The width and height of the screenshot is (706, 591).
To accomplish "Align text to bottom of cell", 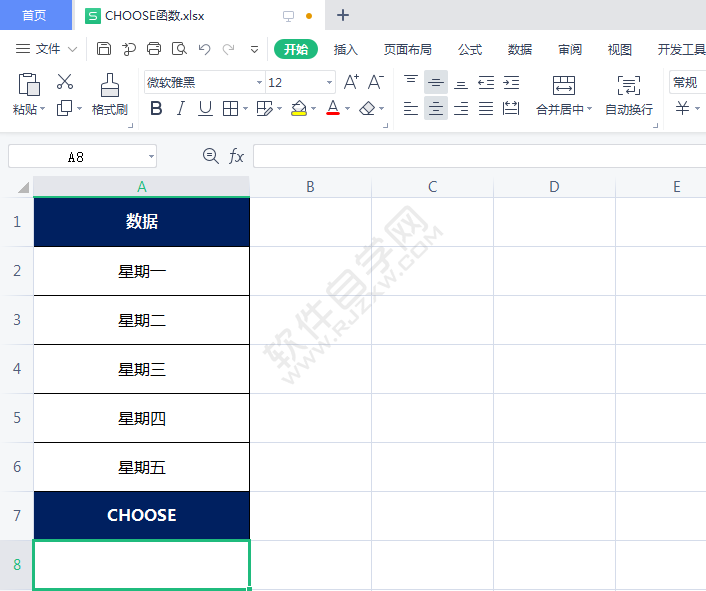I will [461, 83].
